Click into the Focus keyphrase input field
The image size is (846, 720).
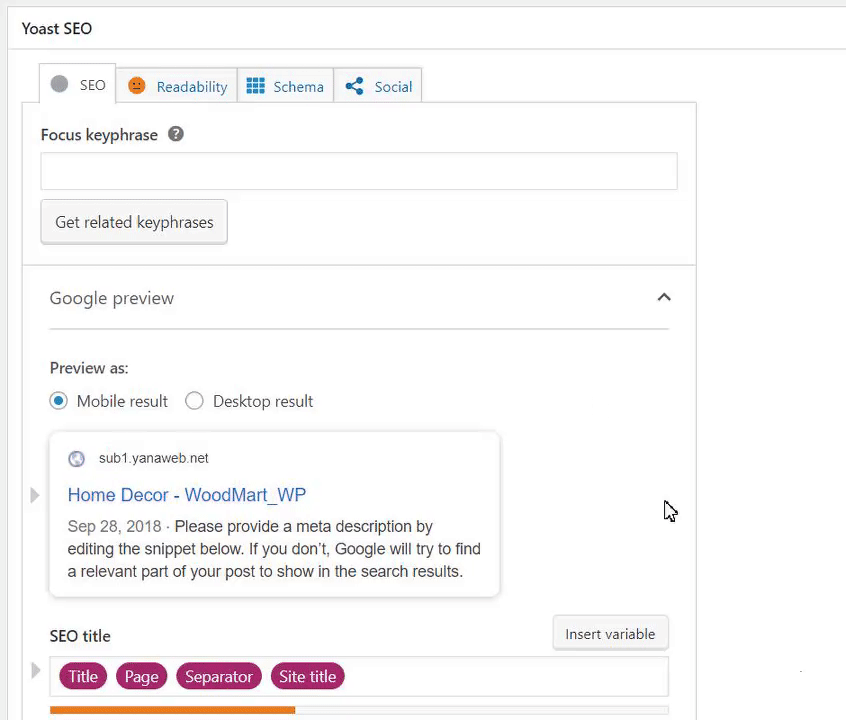tap(359, 171)
